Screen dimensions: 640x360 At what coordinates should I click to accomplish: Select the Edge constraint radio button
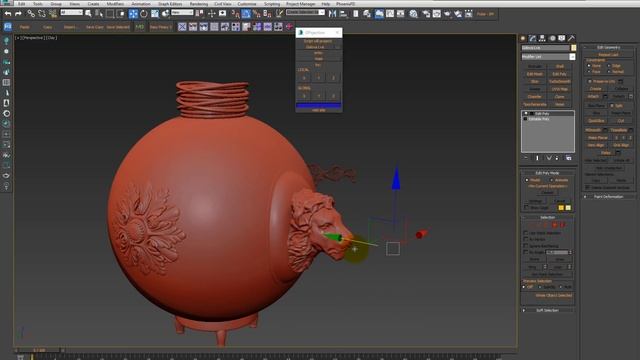609,66
